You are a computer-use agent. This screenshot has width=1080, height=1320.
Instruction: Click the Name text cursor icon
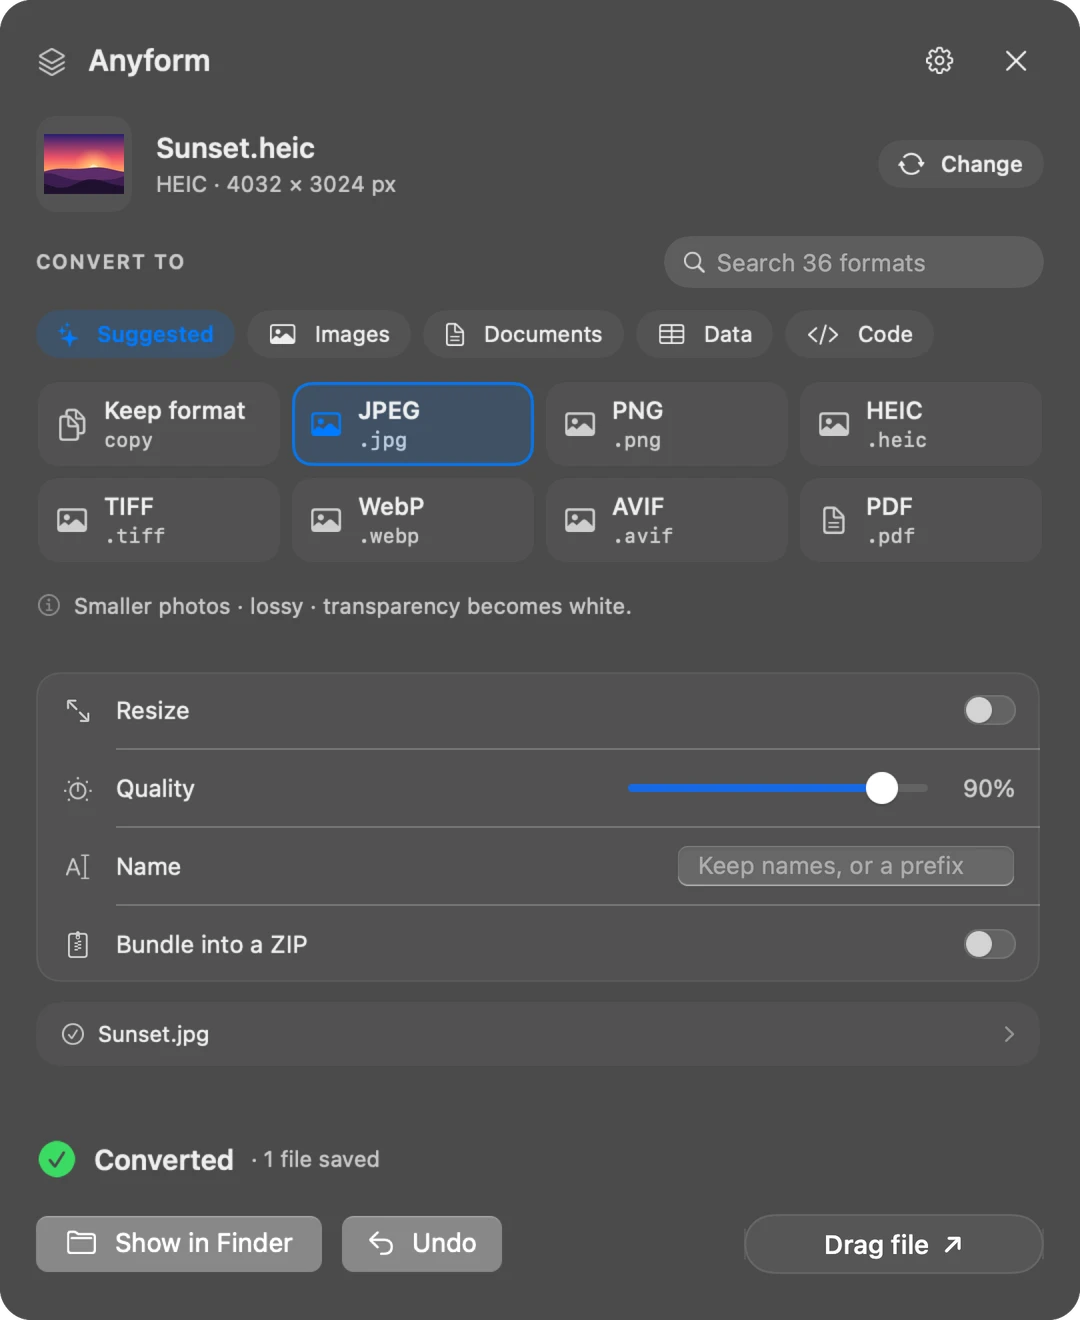[78, 867]
